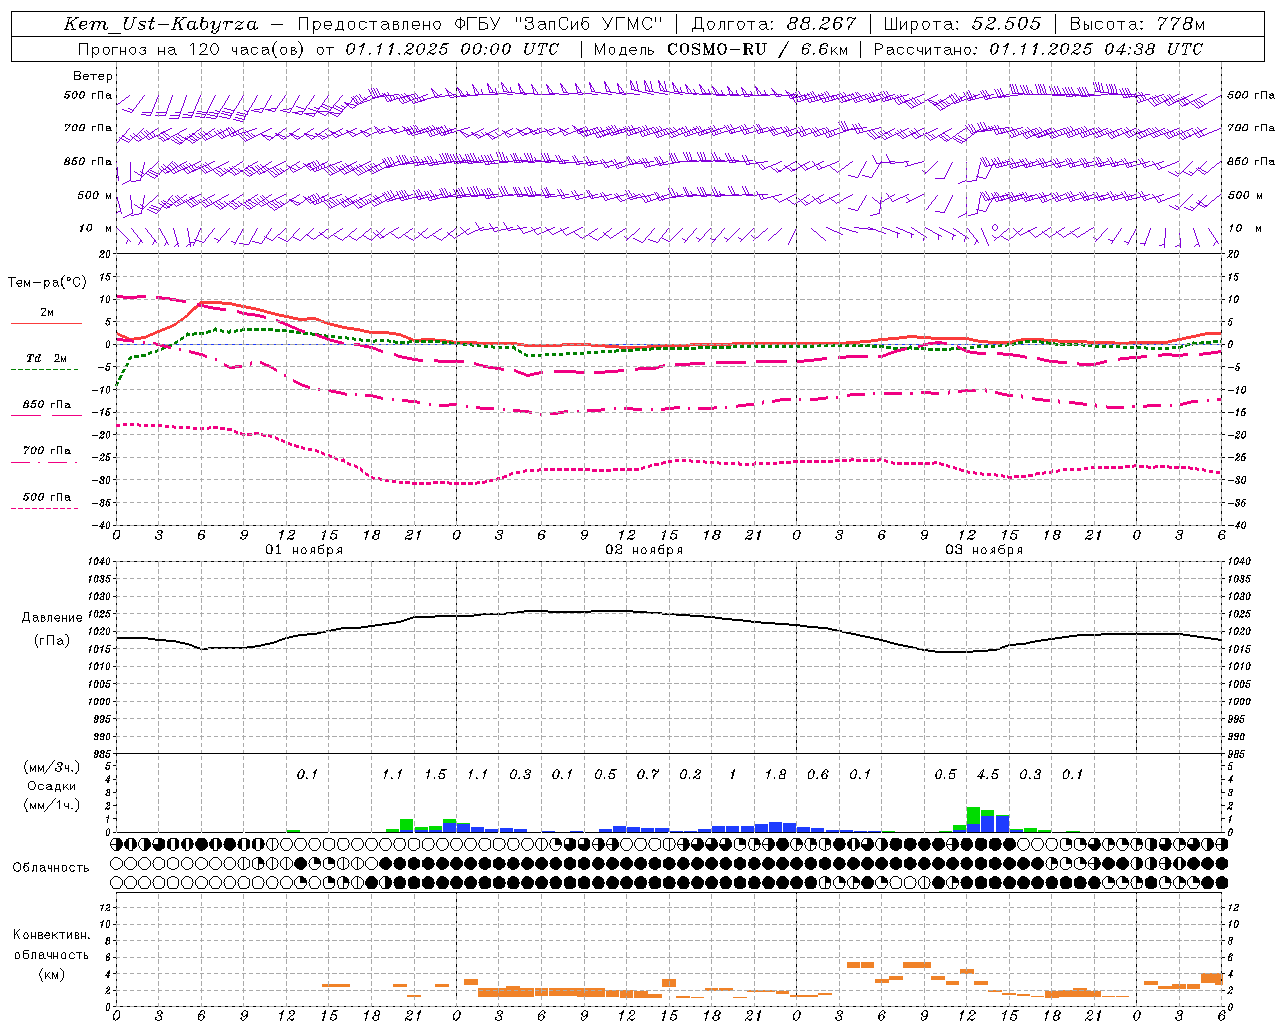This screenshot has height=1024, width=1280.
Task: Click the 01 ноября date label
Action: (304, 550)
